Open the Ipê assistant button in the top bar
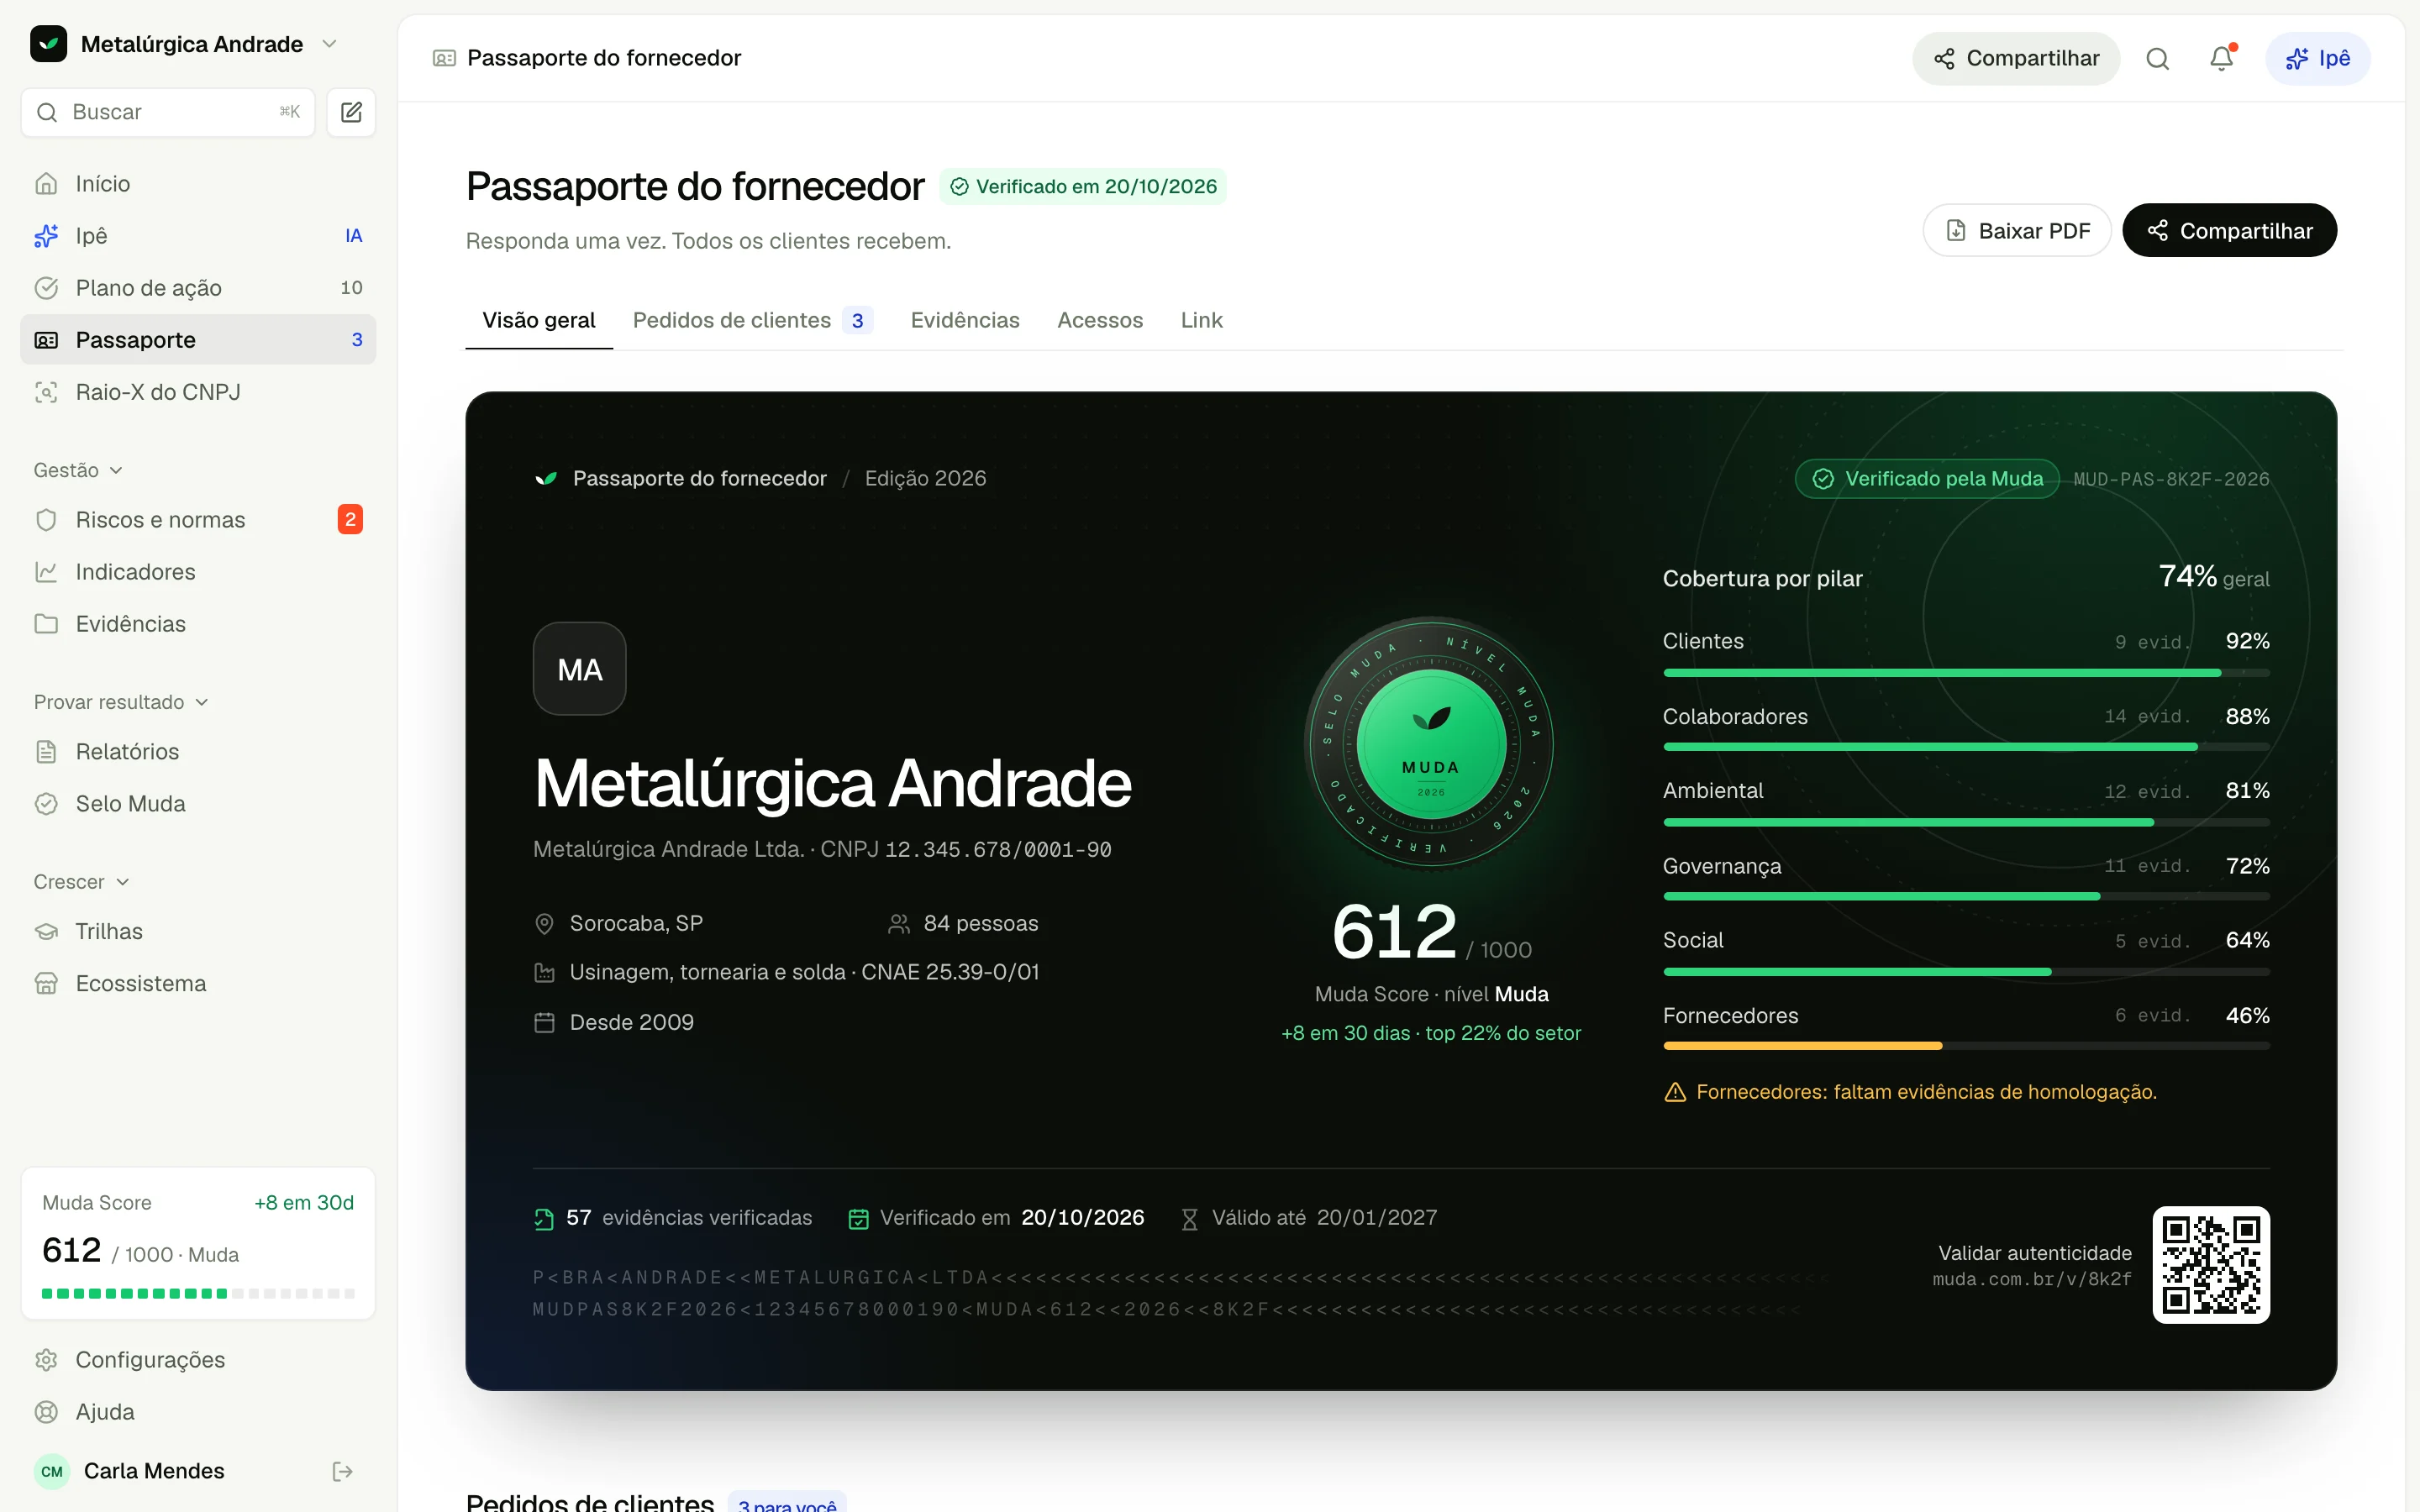The width and height of the screenshot is (2420, 1512). (x=2317, y=58)
